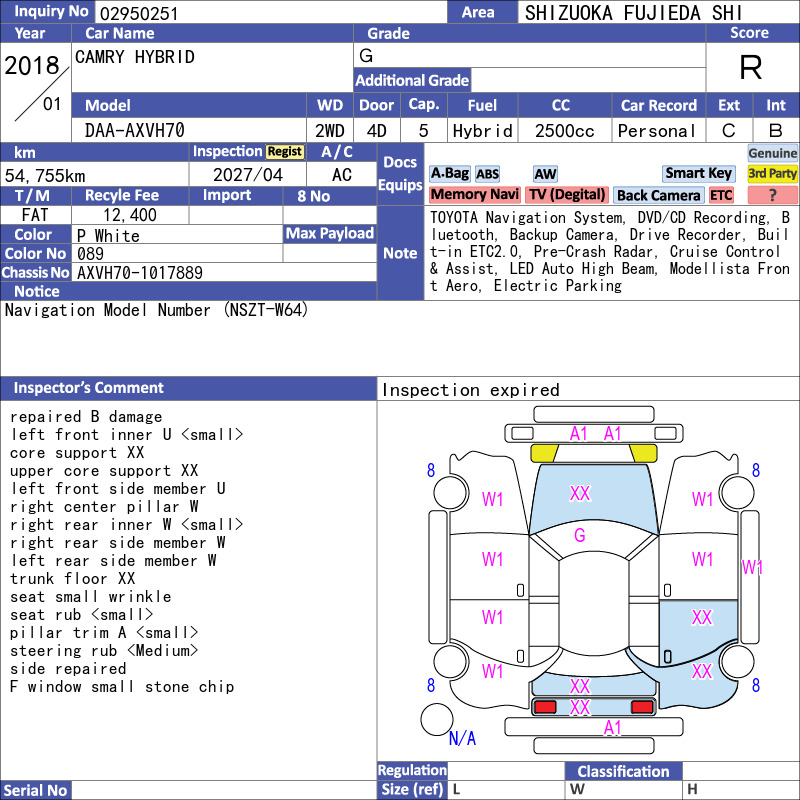The width and height of the screenshot is (800, 800).
Task: Click the comment 'repaired B damage'
Action: pos(86,417)
